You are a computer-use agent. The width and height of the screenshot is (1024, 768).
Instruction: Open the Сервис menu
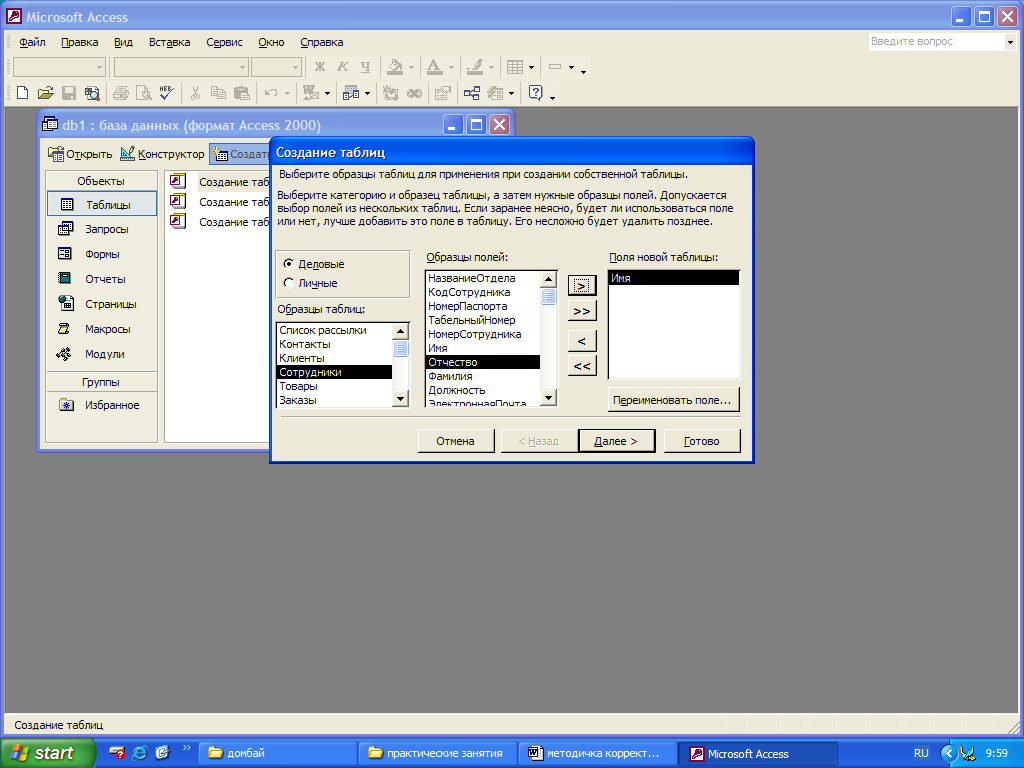coord(224,42)
